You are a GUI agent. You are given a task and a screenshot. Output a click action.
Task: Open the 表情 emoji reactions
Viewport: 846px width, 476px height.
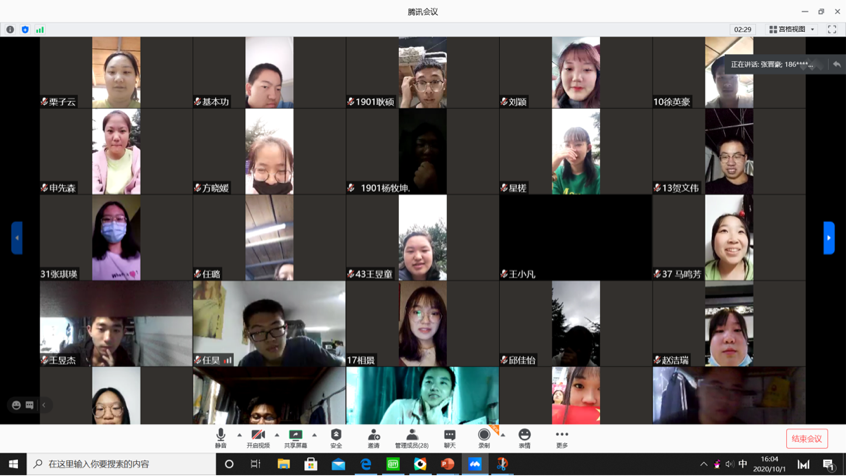(525, 437)
